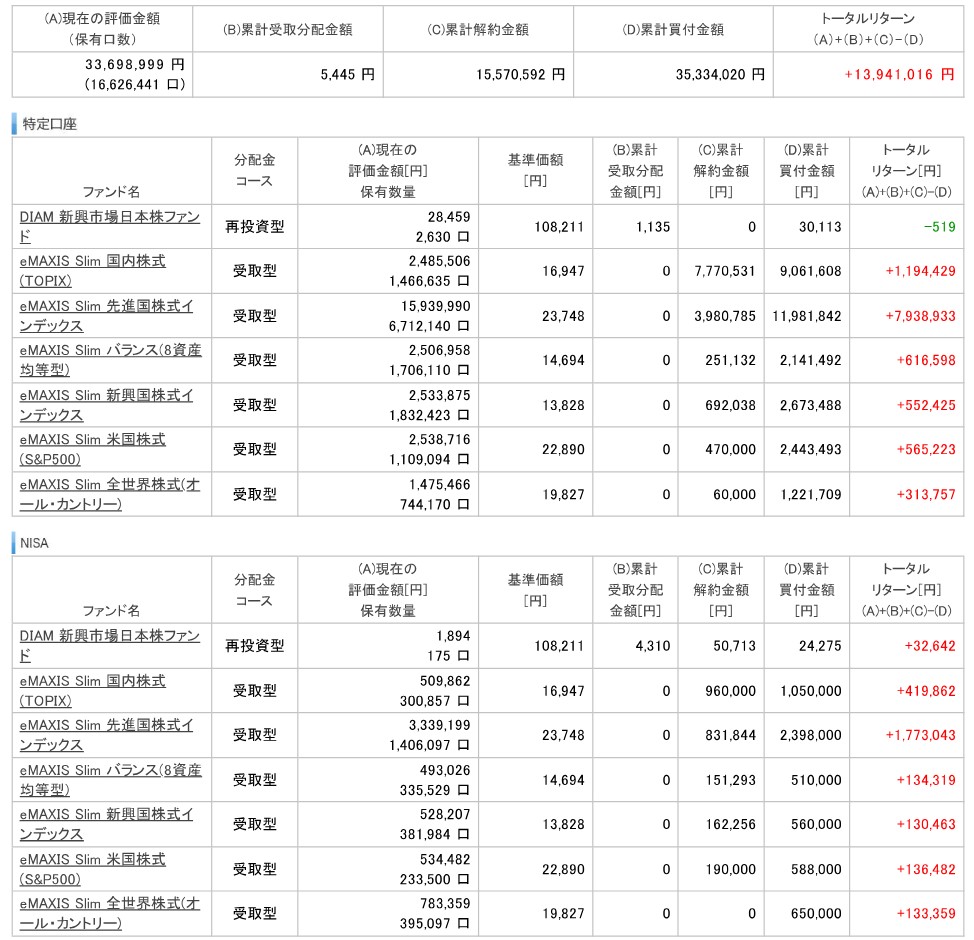
Task: Open eMAXIS Slim 新興国株式インデックス link in NISA table
Action: pos(106,824)
